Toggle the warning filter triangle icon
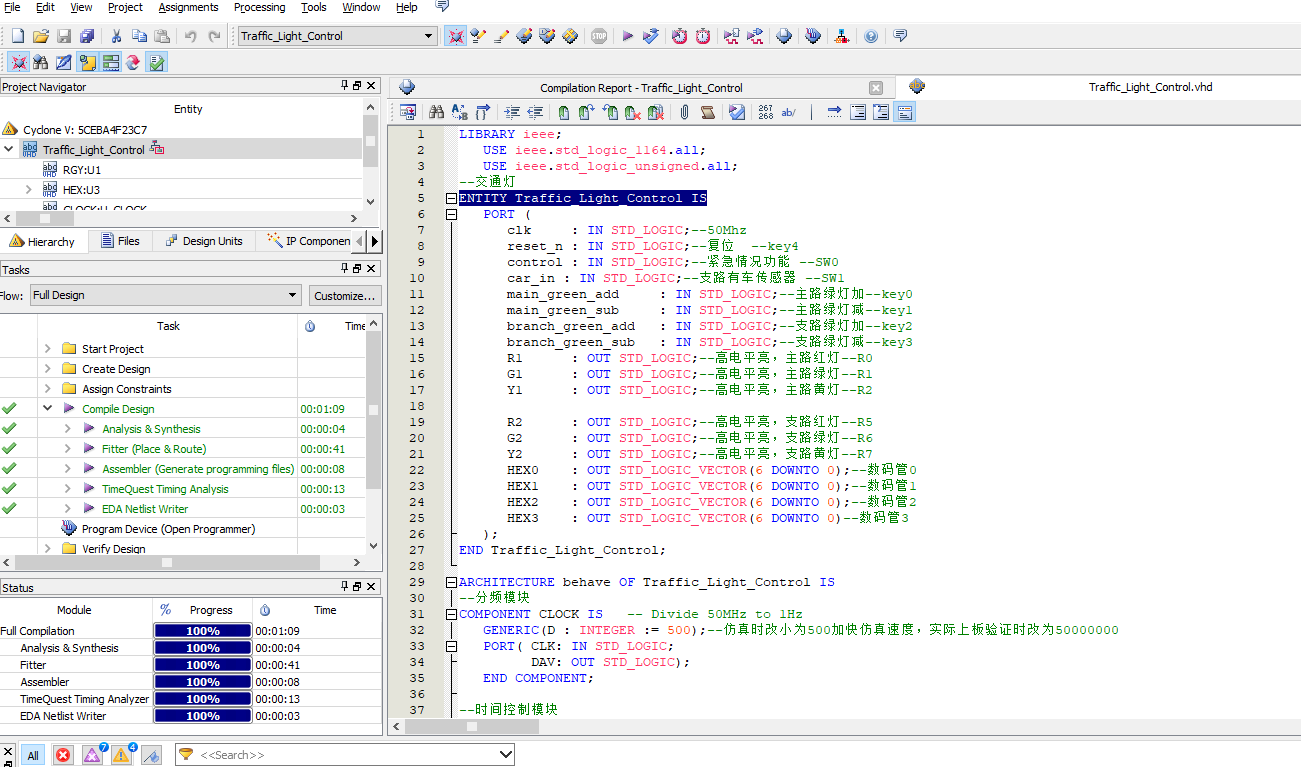Screen dimensions: 1301x767 click(x=123, y=755)
